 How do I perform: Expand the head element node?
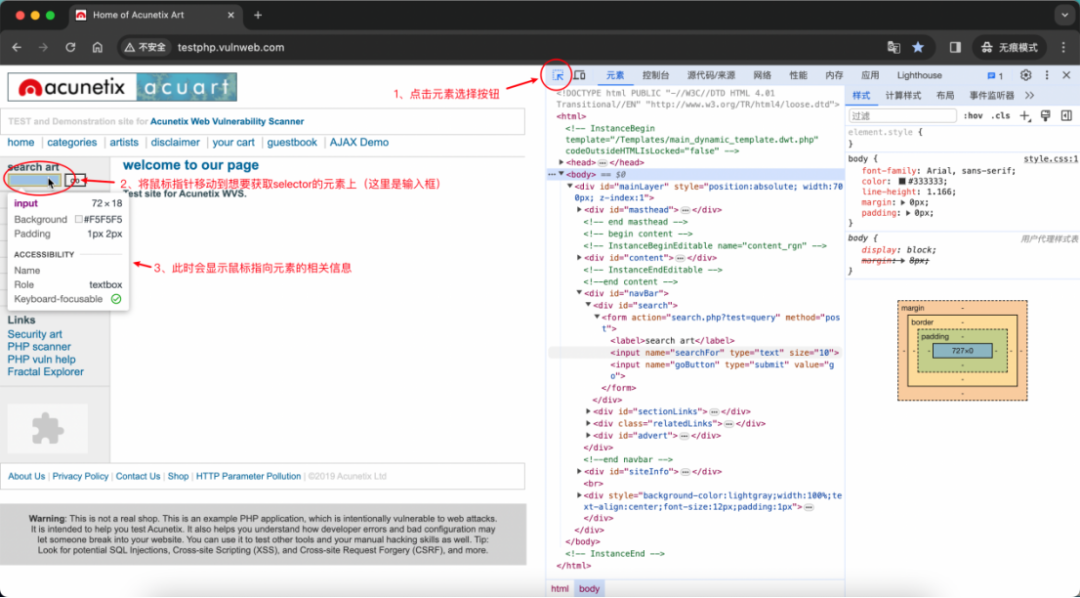click(x=561, y=163)
